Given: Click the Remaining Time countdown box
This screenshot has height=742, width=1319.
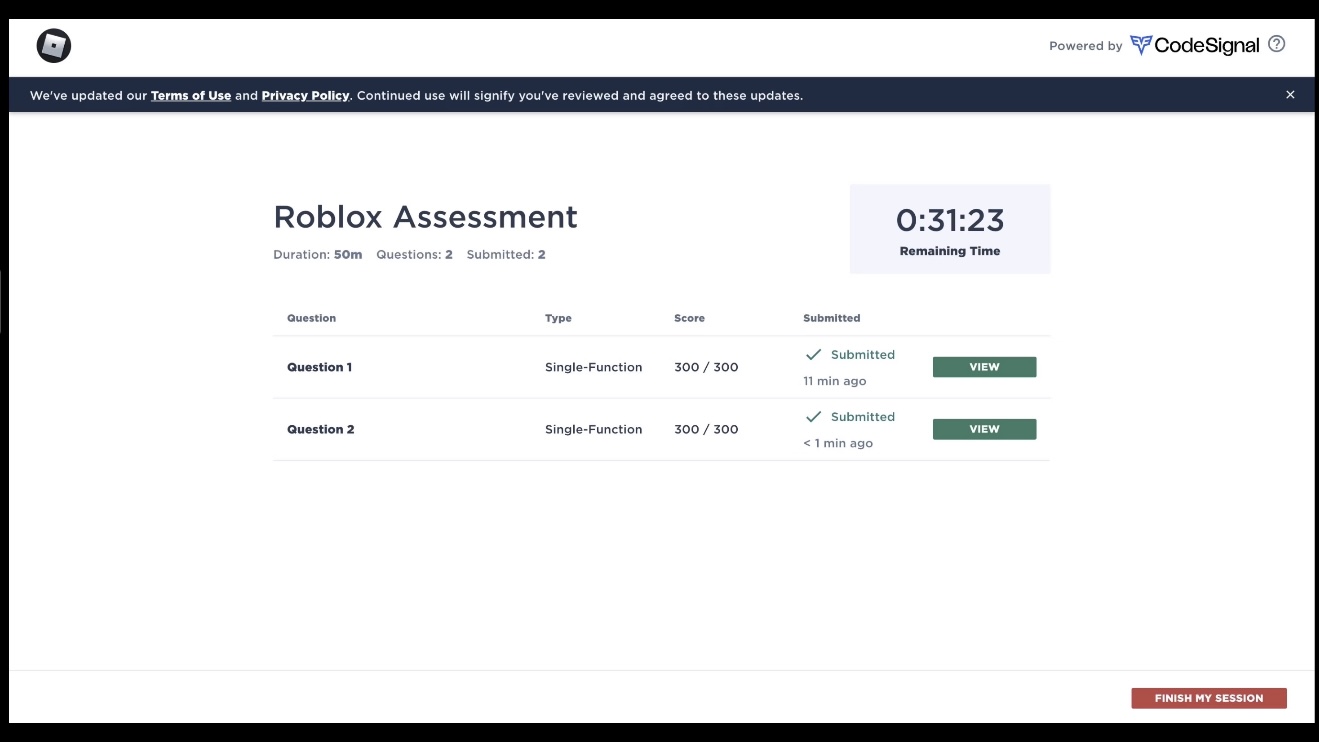Looking at the screenshot, I should [949, 229].
